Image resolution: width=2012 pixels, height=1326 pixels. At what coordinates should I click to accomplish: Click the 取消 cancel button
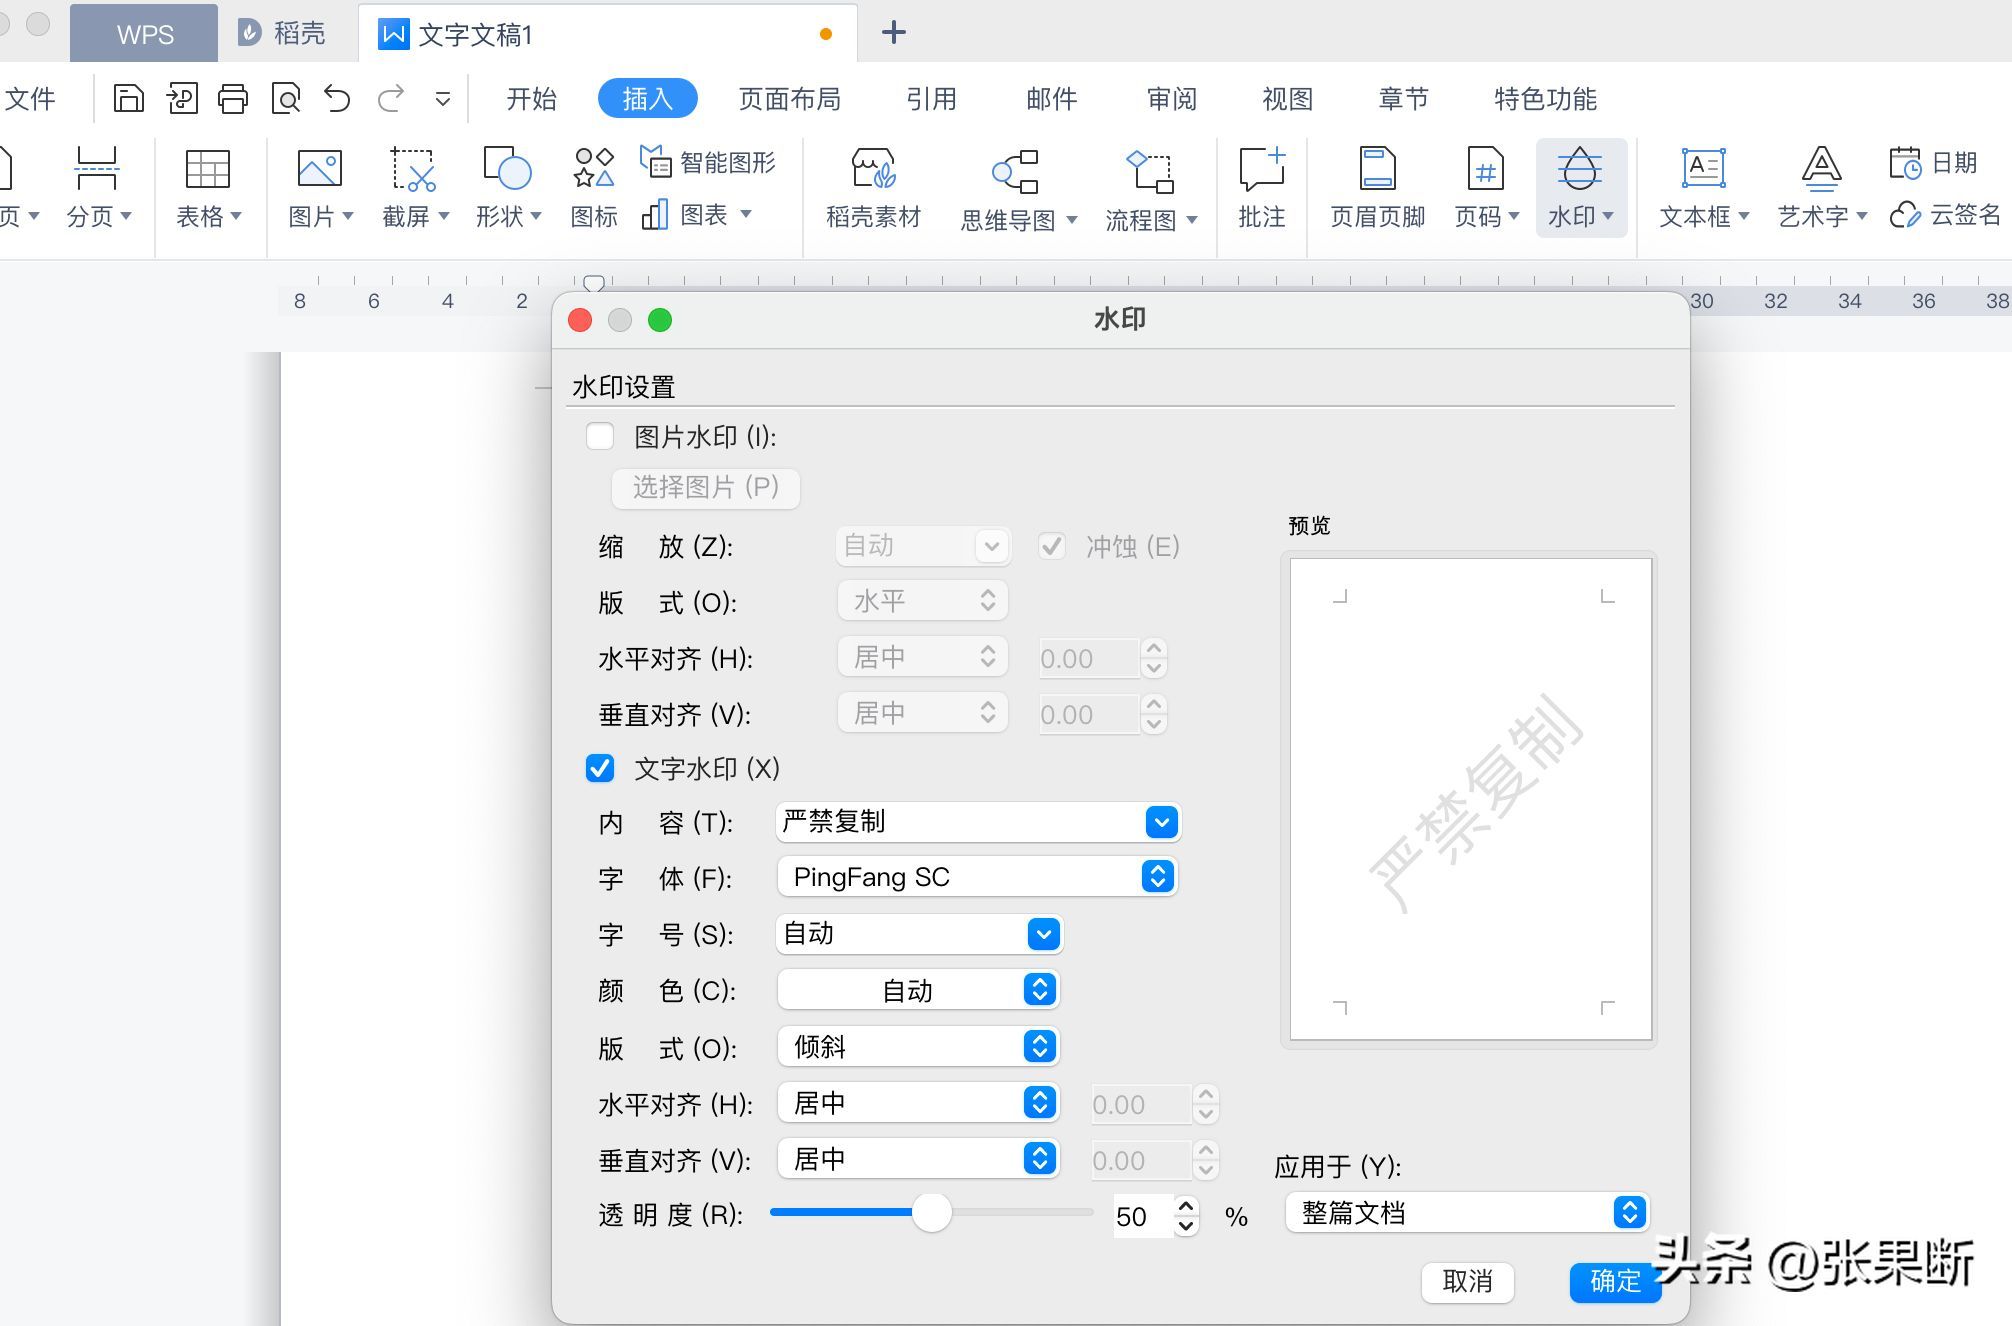point(1467,1281)
